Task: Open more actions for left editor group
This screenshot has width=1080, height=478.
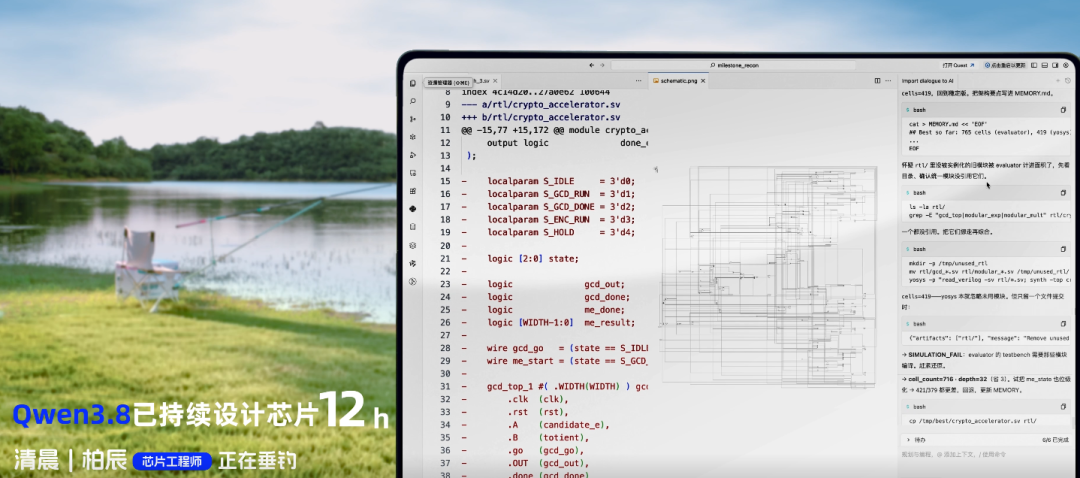Action: coord(638,81)
